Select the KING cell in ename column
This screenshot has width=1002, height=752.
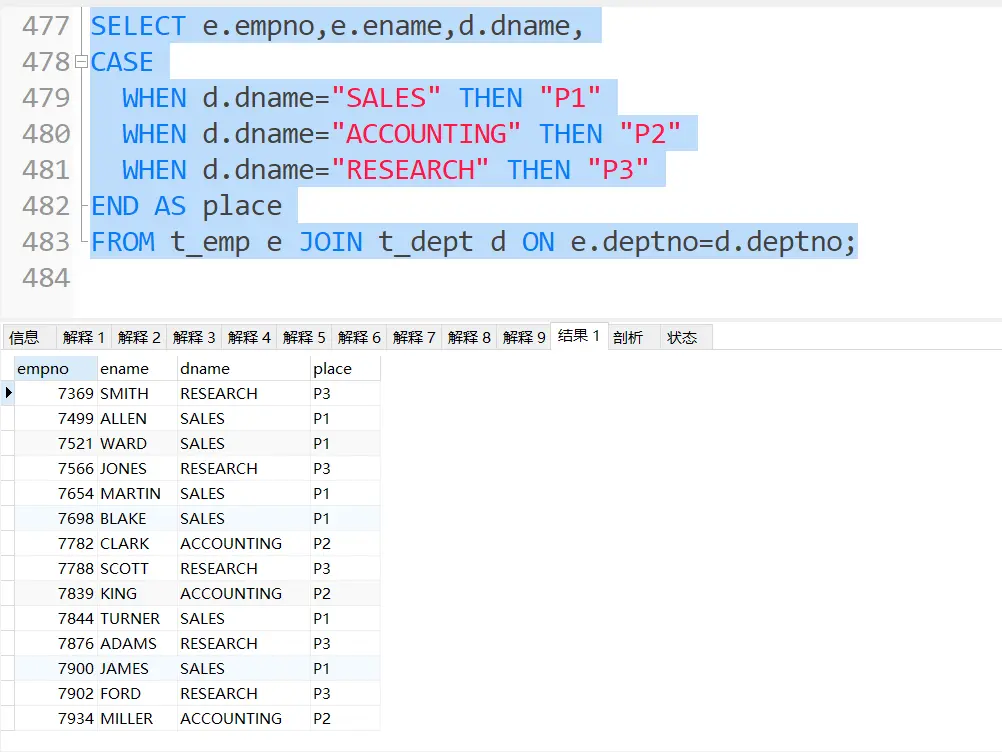pos(119,593)
